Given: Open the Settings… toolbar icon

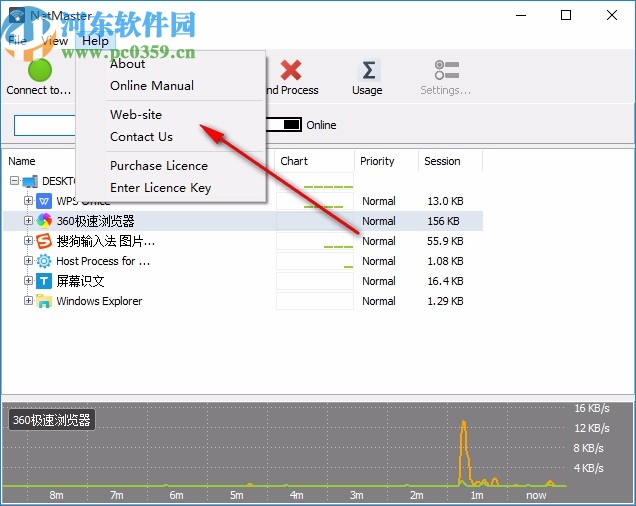Looking at the screenshot, I should 446,70.
